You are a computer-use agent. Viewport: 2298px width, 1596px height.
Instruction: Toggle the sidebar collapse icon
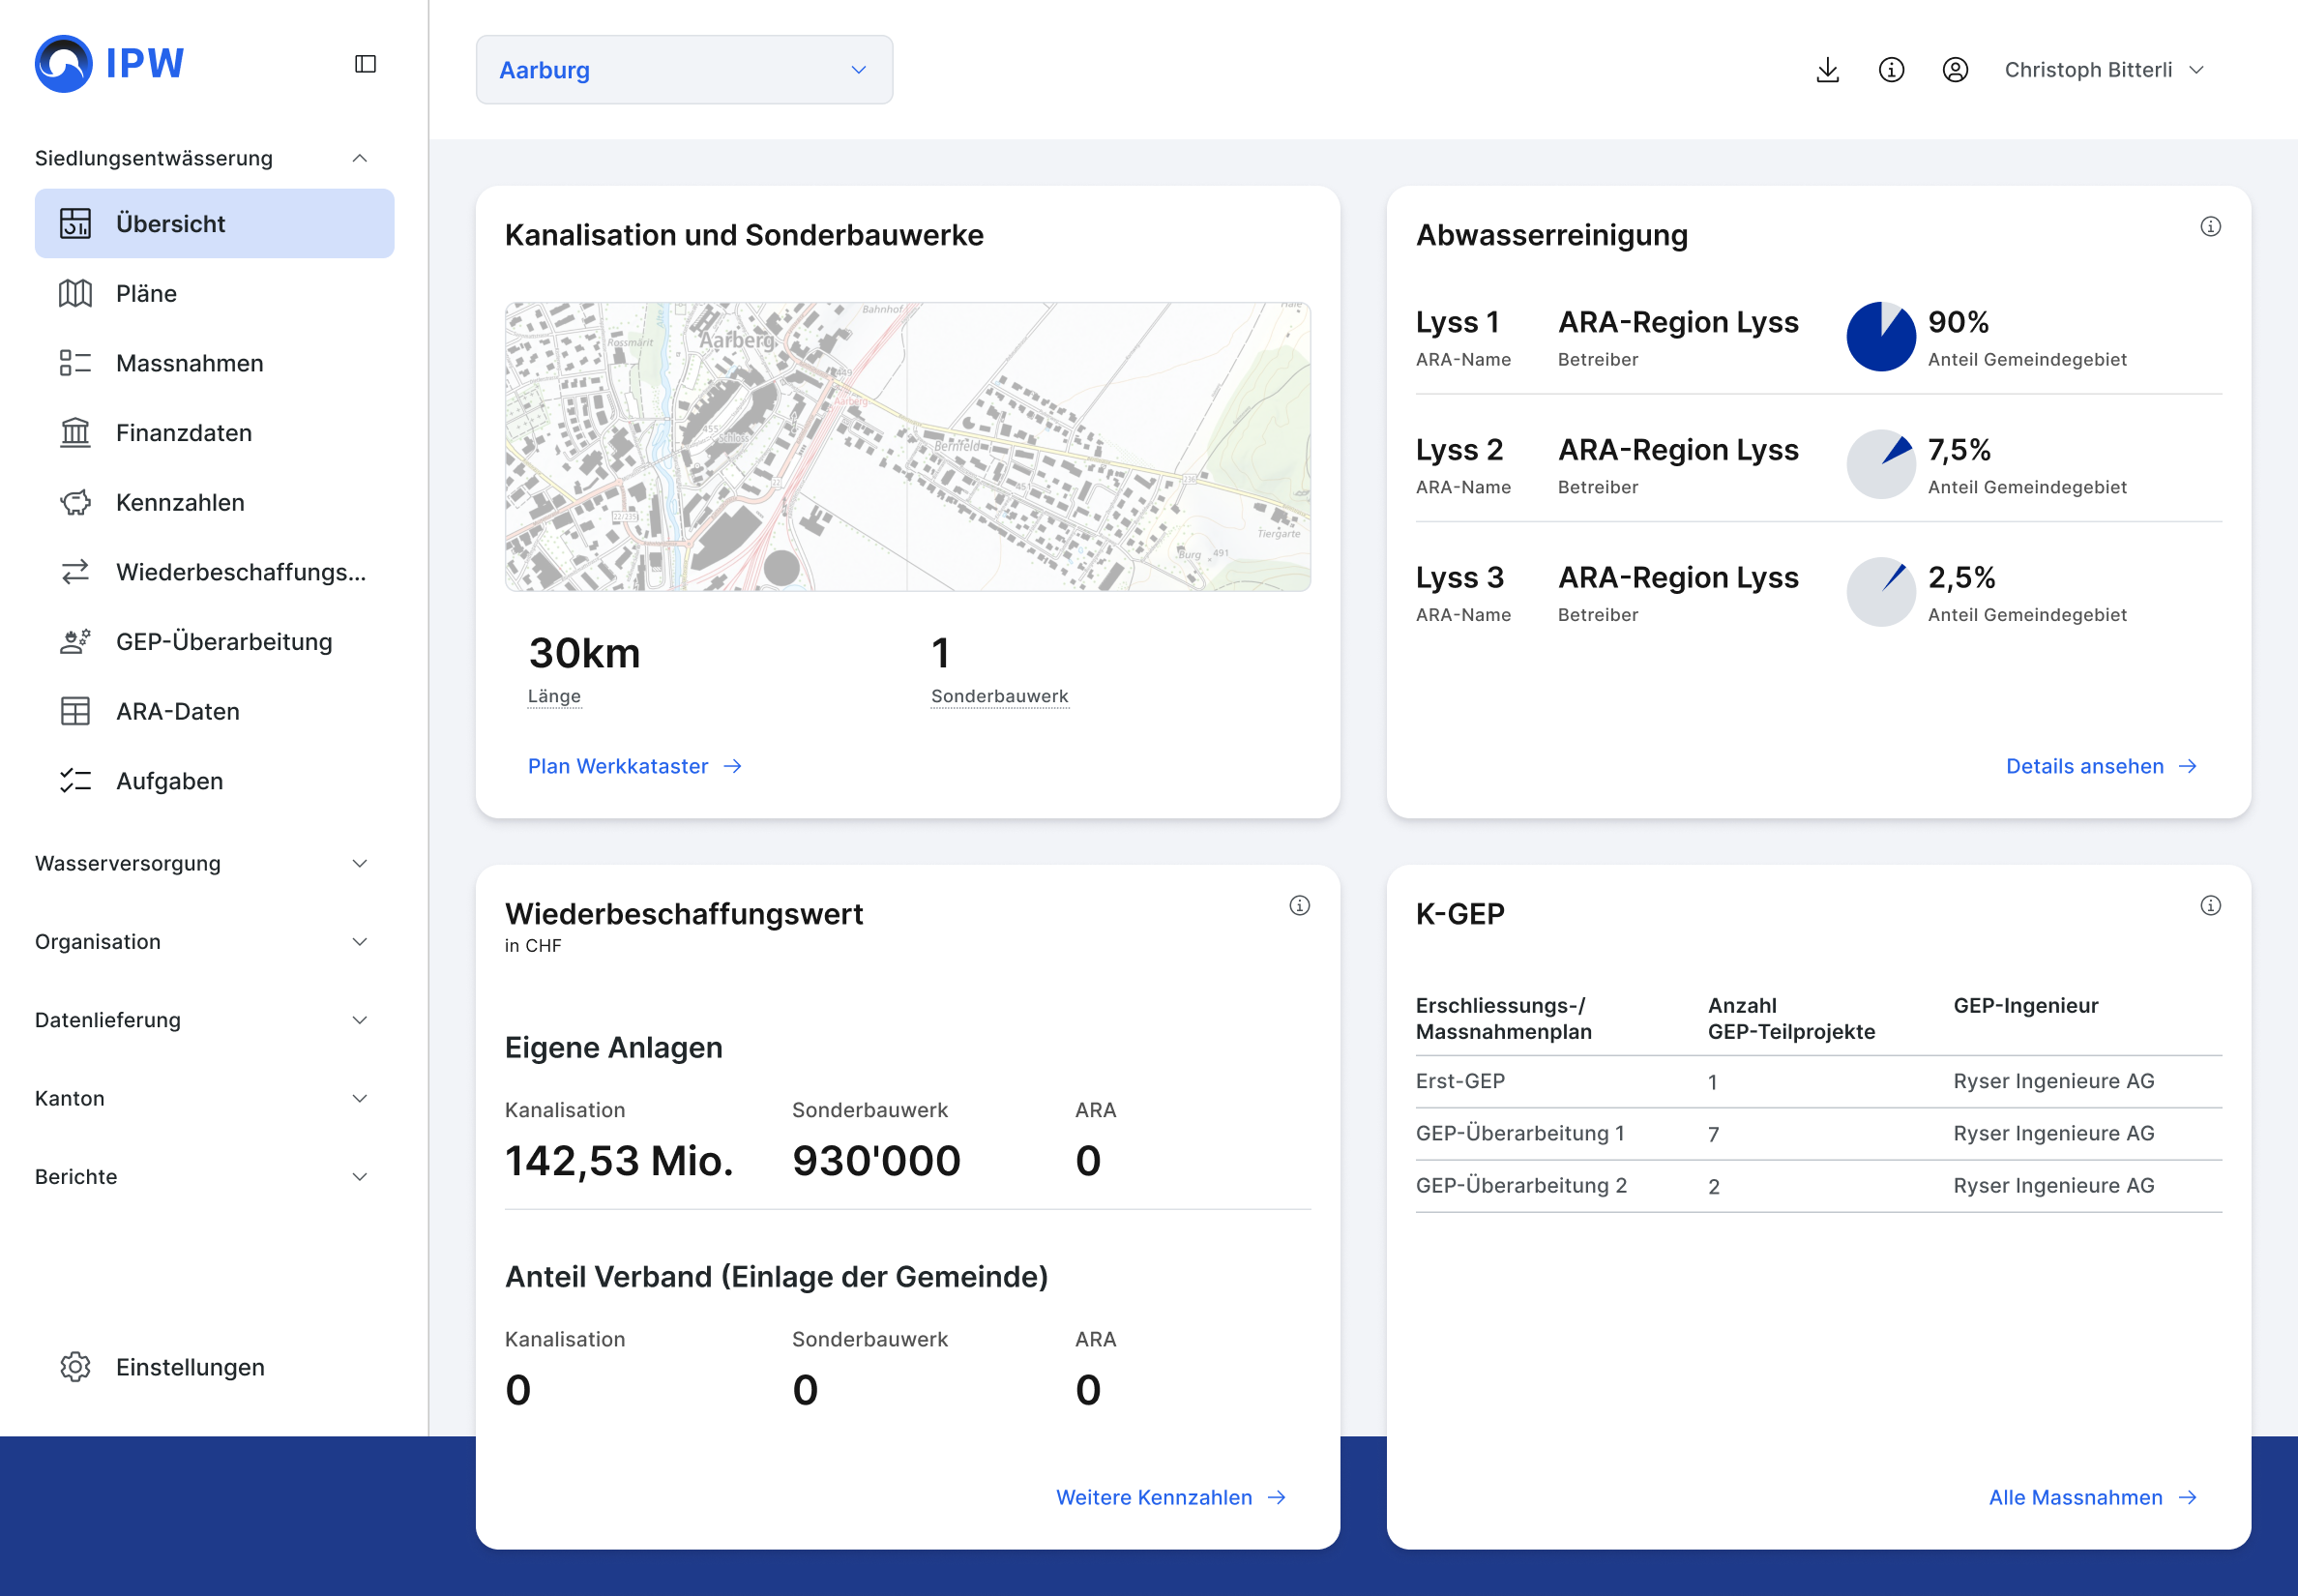pos(365,64)
